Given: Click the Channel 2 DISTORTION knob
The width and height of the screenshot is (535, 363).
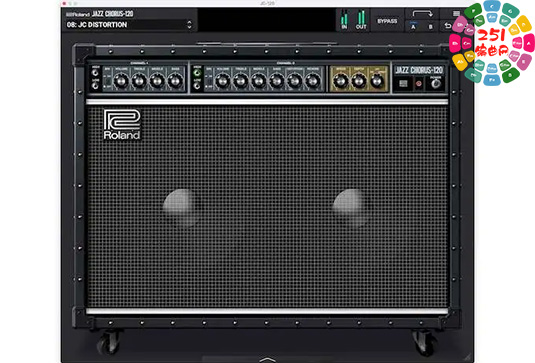Looking at the screenshot, I should pyautogui.click(x=294, y=81).
